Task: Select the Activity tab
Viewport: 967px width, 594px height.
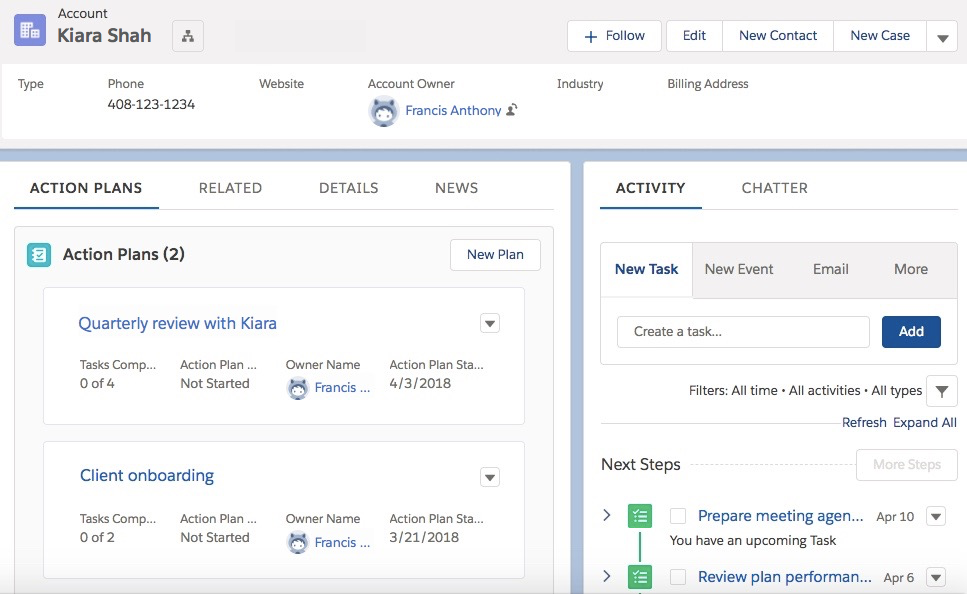Action: [651, 188]
